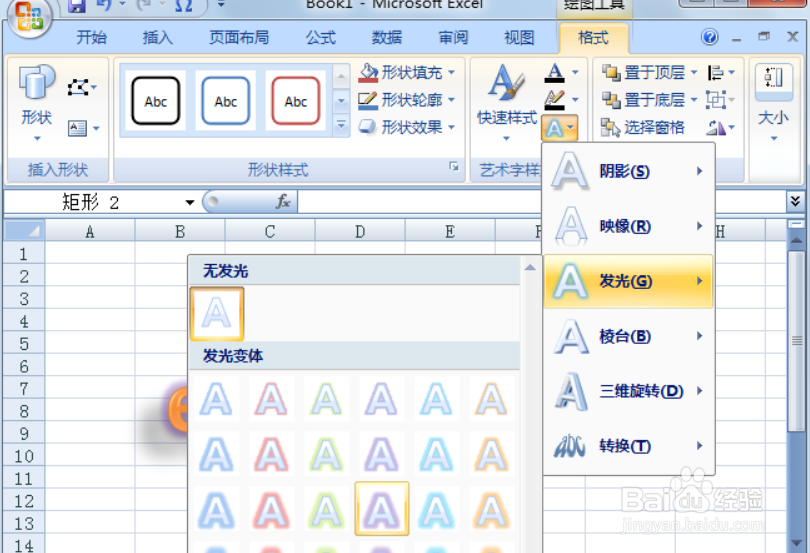
Task: Choose red glow in first variant row
Action: pos(271,399)
